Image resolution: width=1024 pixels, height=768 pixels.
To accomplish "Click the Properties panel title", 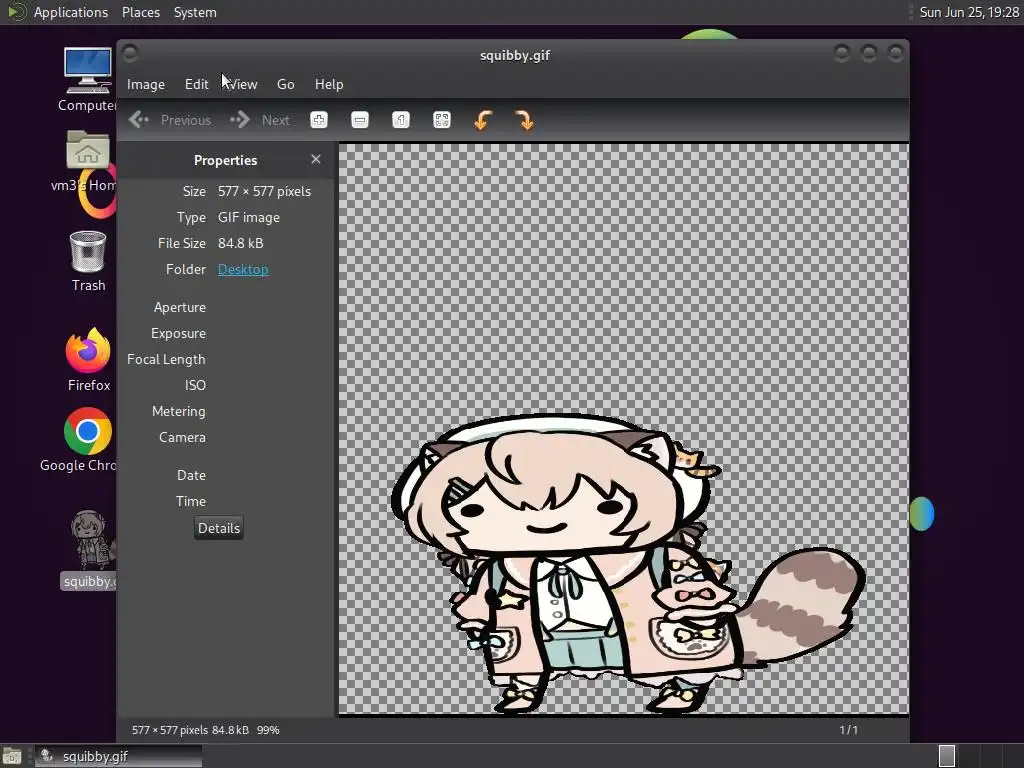I will coord(225,160).
